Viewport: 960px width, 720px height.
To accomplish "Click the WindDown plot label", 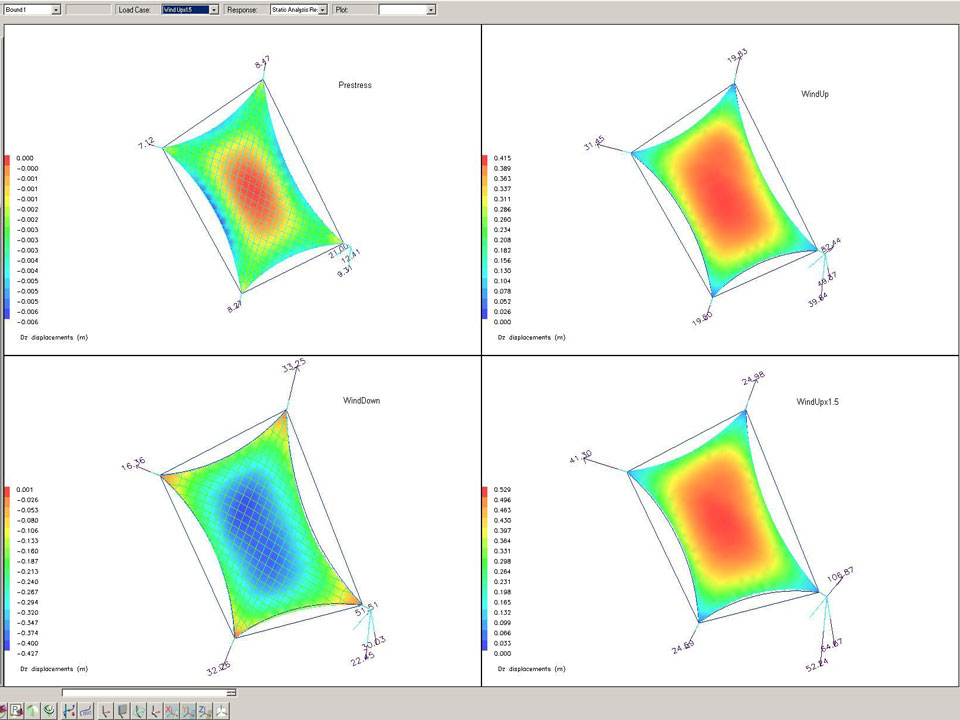I will point(361,400).
